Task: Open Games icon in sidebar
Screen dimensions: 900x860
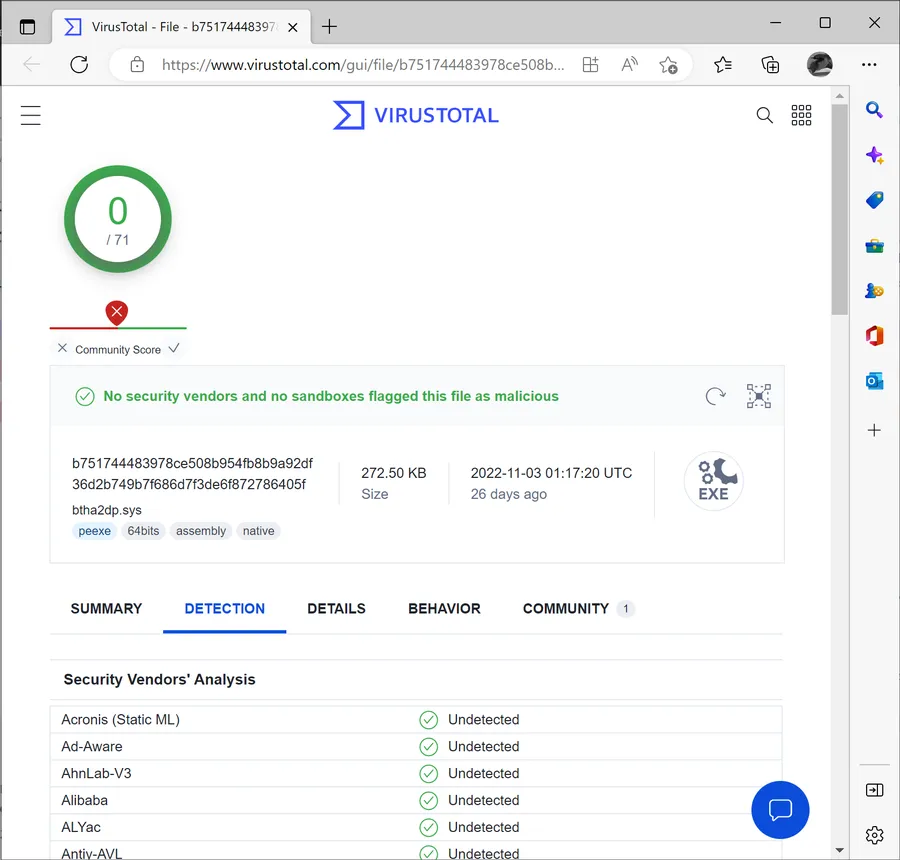Action: click(874, 291)
